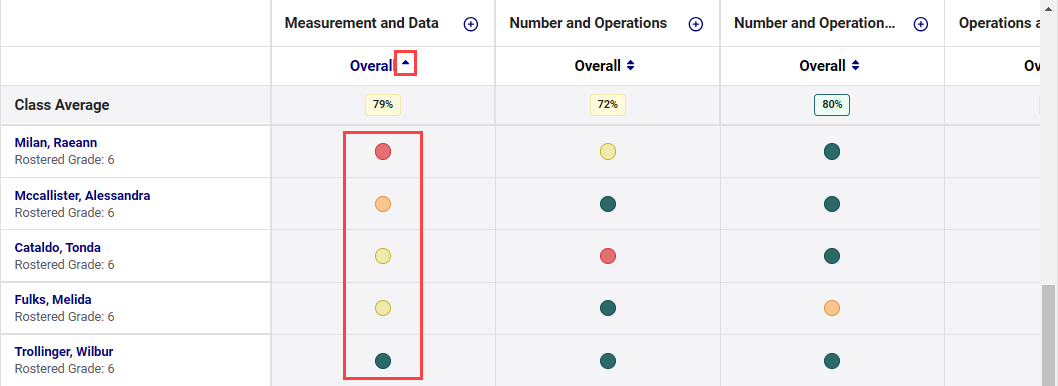The height and width of the screenshot is (386, 1058).
Task: Click Trollinger's green dot in third column
Action: (x=832, y=360)
